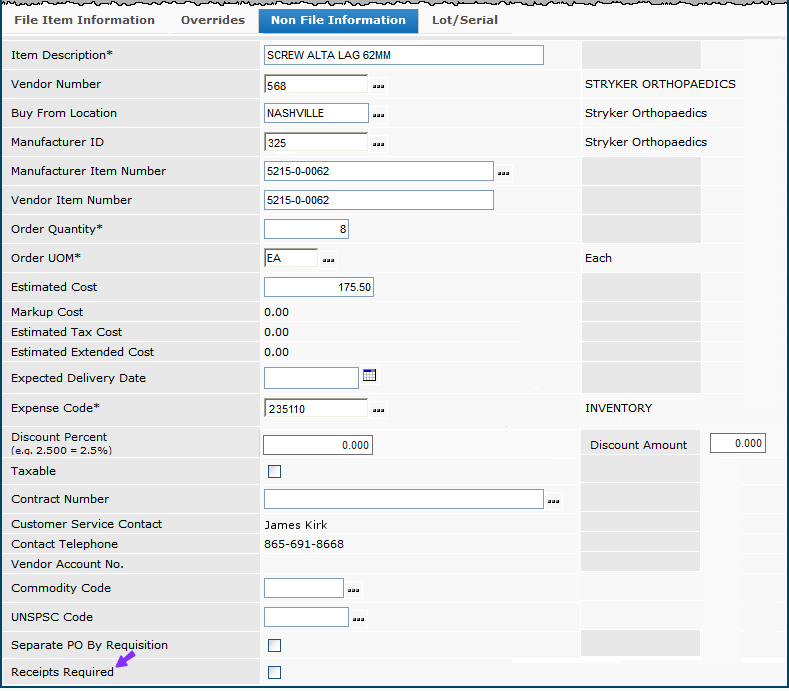Open Expense Code lookup ellipsis
Viewport: 789px width, 691px height.
pyautogui.click(x=379, y=410)
